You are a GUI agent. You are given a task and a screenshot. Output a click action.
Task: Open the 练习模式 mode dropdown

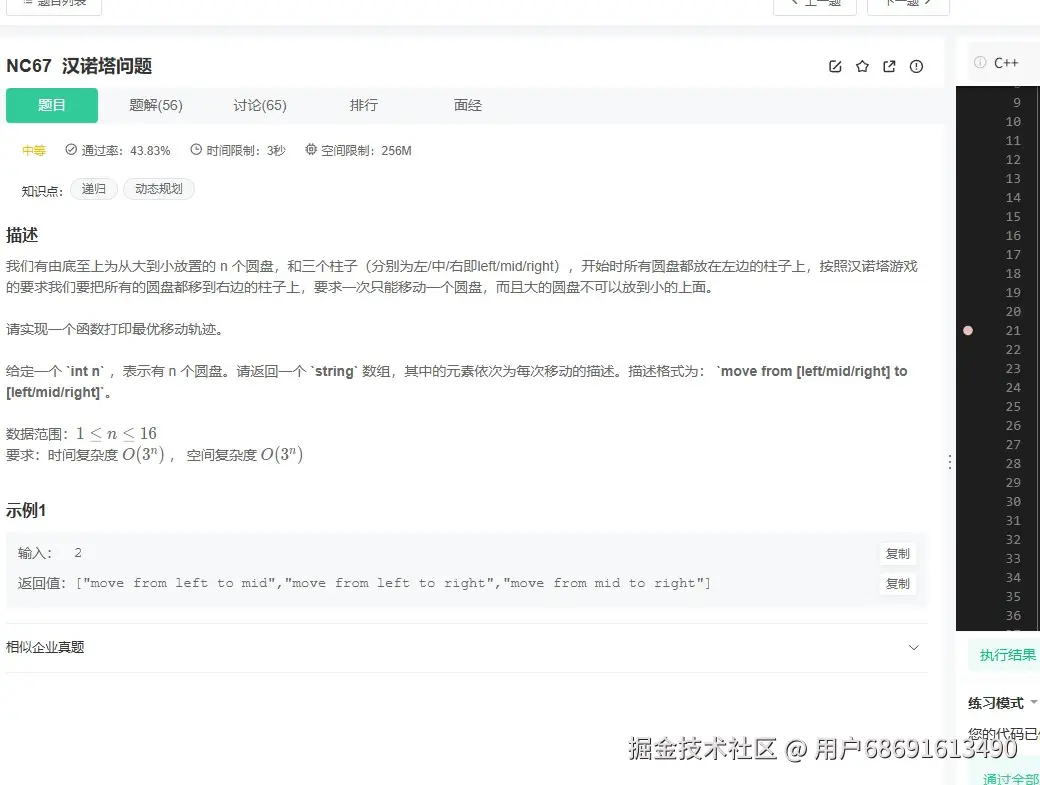click(x=1002, y=702)
